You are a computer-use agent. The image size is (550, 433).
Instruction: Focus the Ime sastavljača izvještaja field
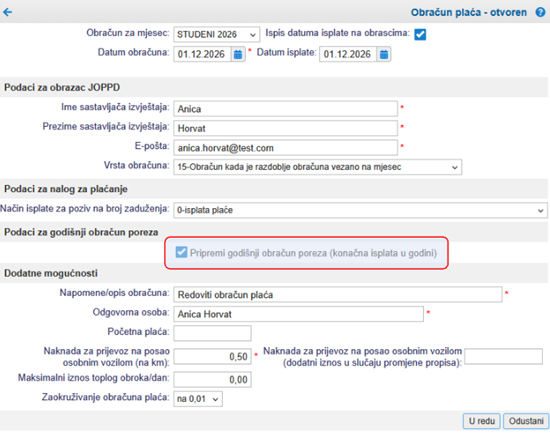pyautogui.click(x=286, y=109)
